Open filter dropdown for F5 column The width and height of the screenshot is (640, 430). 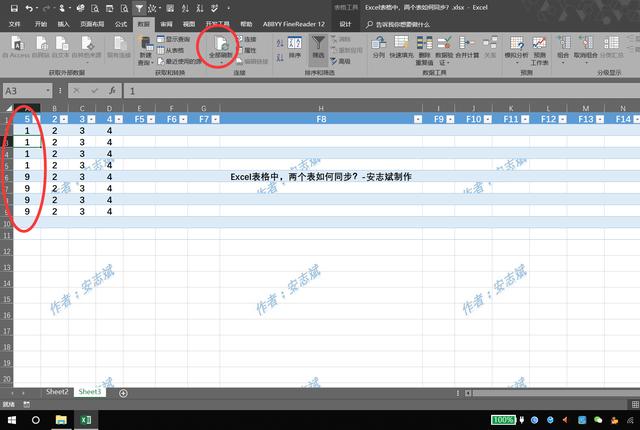pos(151,119)
